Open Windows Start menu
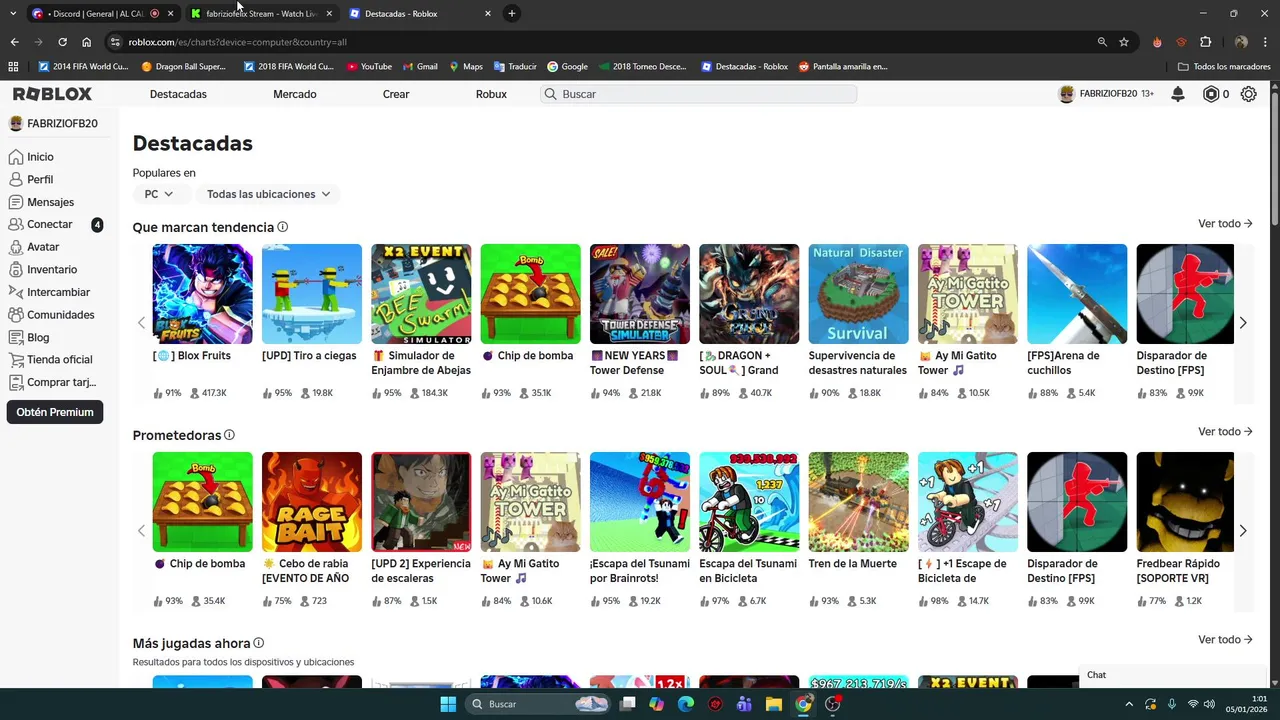This screenshot has width=1280, height=720. (448, 704)
